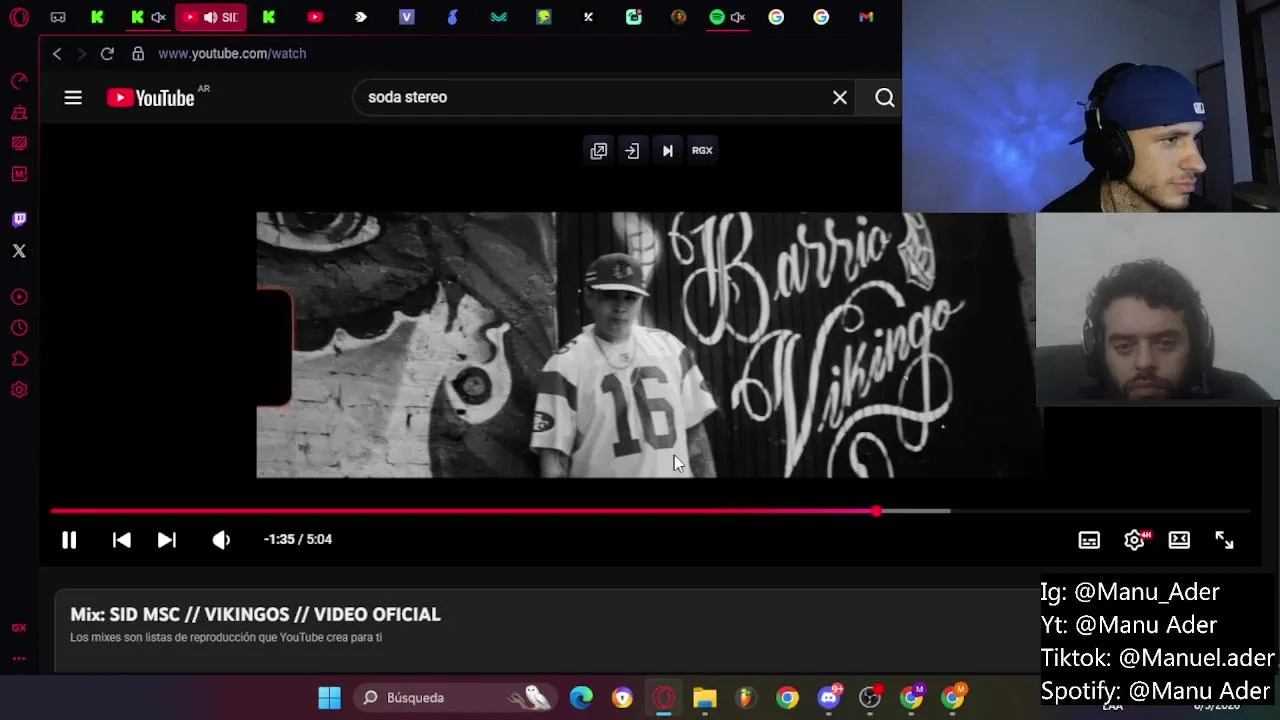
Task: Open the Mix: SID MSC // VIKINGOS playlist title
Action: [255, 615]
